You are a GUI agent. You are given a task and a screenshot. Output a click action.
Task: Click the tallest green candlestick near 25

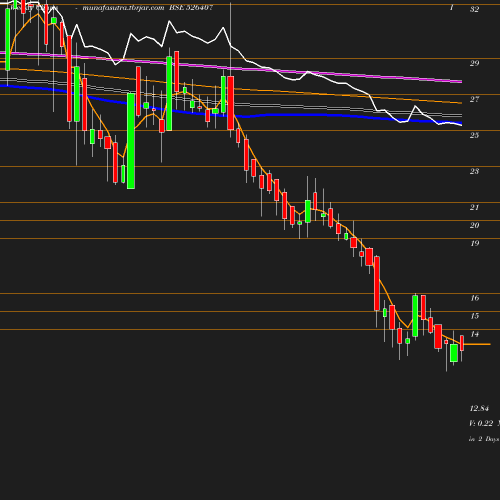(131, 141)
